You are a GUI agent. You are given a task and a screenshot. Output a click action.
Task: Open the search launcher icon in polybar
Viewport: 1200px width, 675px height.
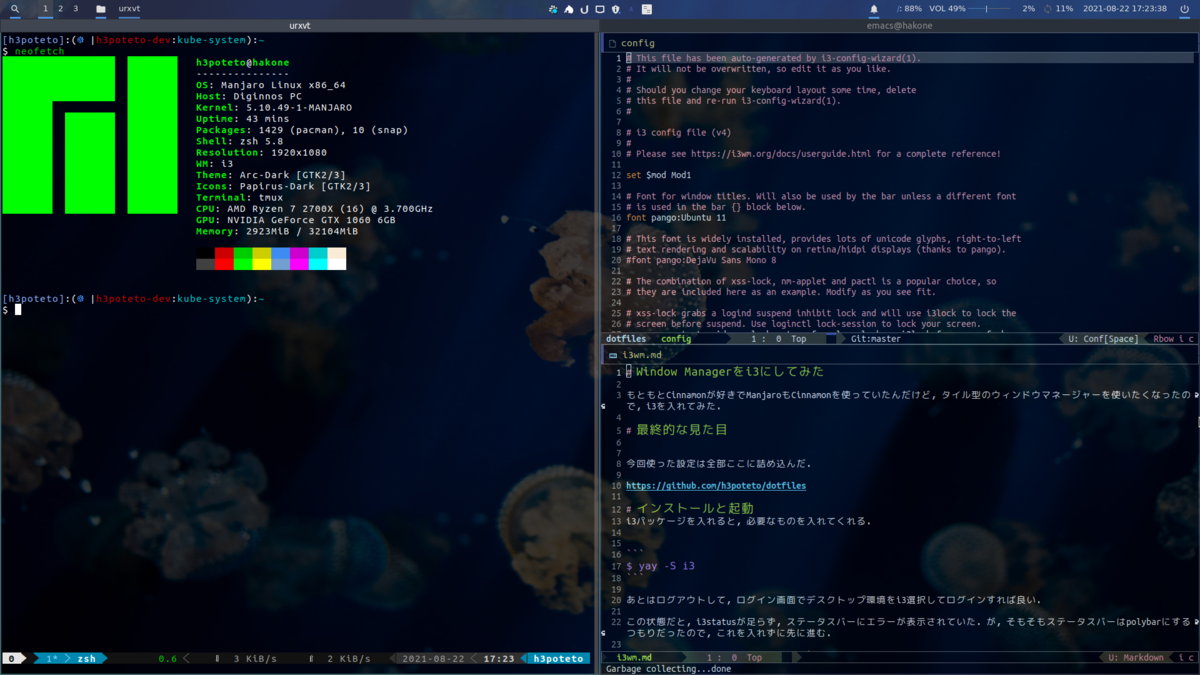15,9
